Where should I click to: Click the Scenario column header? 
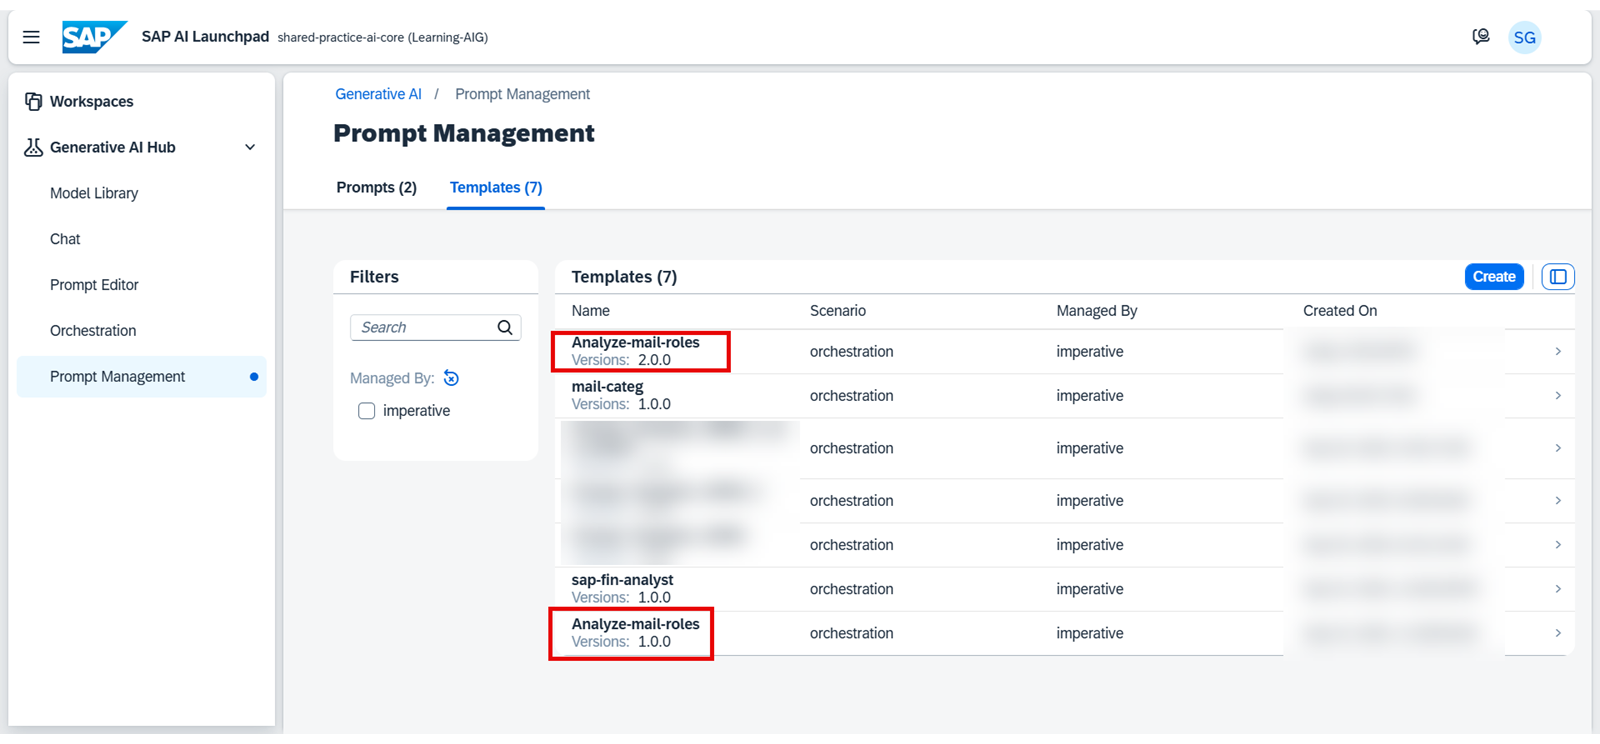(838, 311)
